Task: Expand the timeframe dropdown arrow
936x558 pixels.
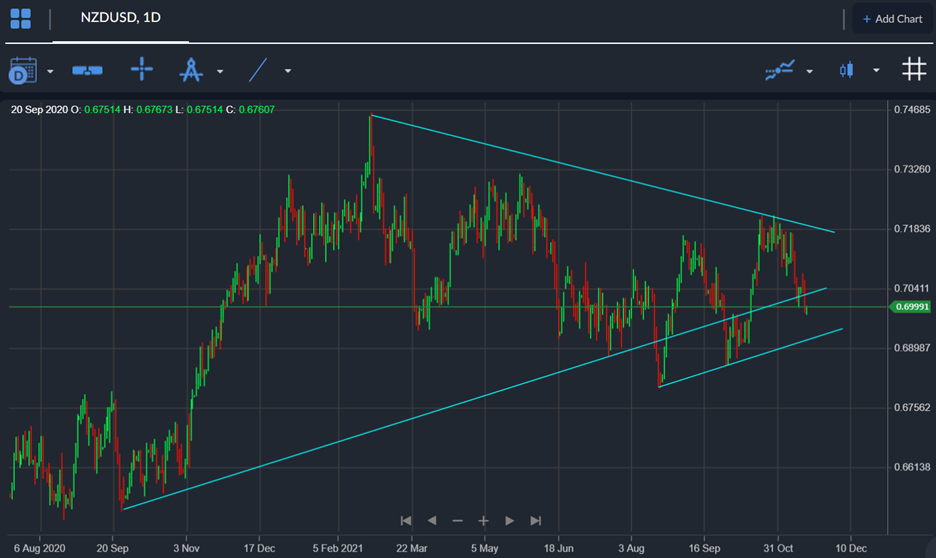Action: (50, 71)
